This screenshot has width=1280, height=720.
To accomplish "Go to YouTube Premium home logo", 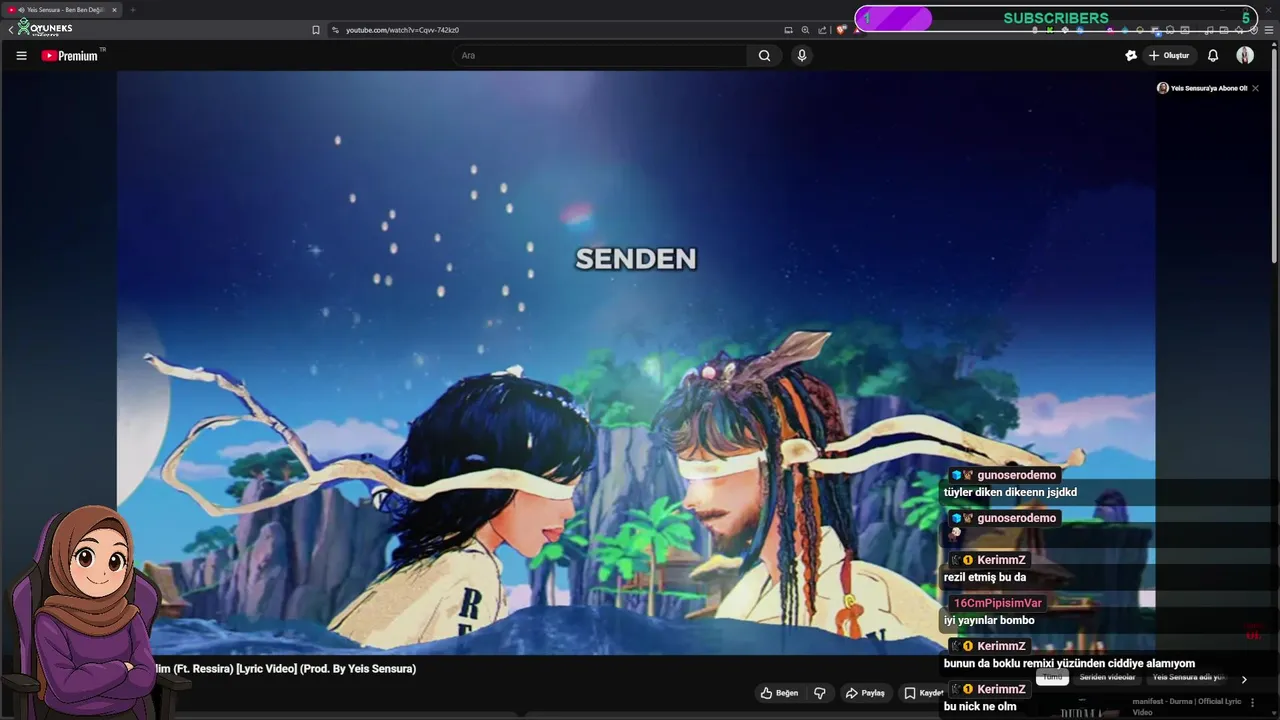I will [72, 56].
